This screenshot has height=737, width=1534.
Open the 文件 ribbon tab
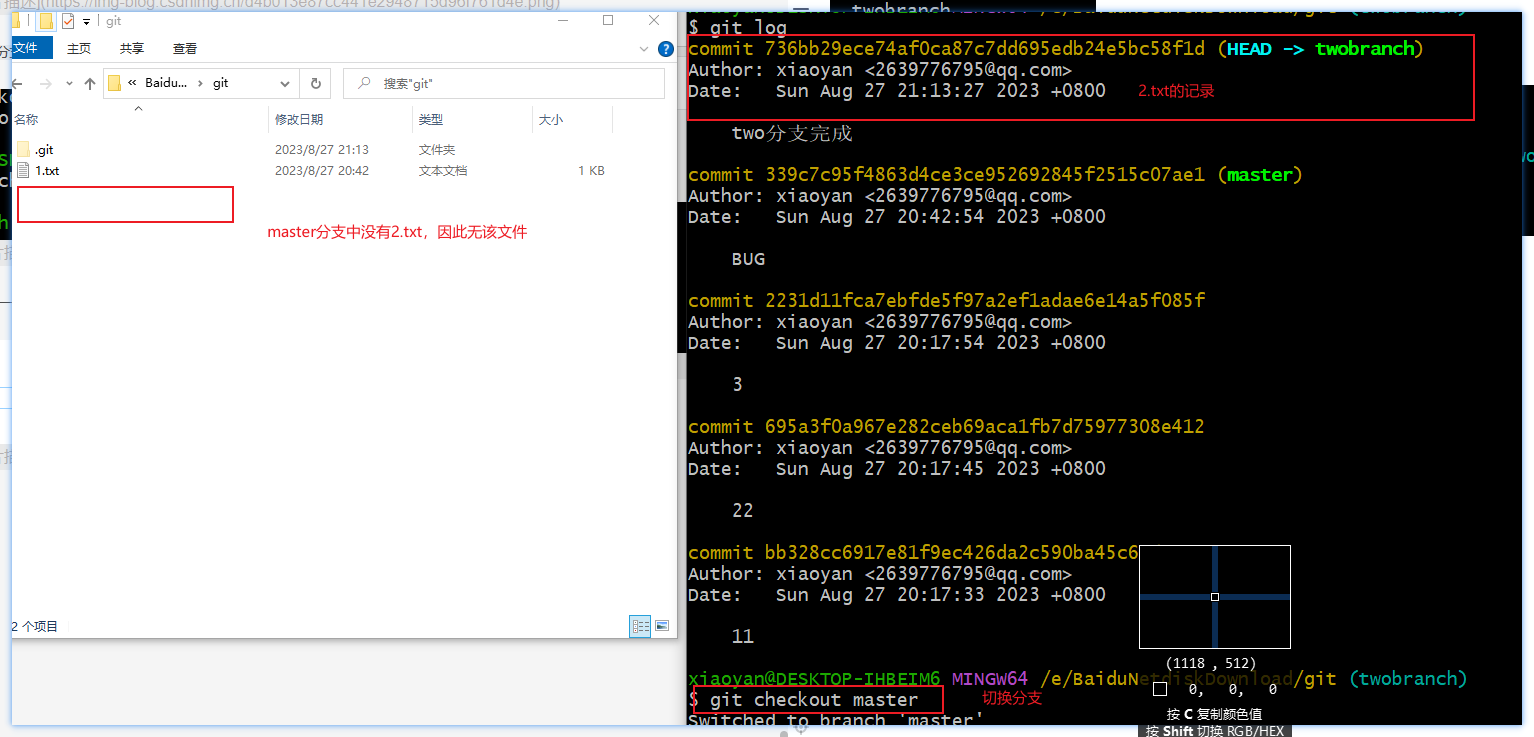point(26,48)
